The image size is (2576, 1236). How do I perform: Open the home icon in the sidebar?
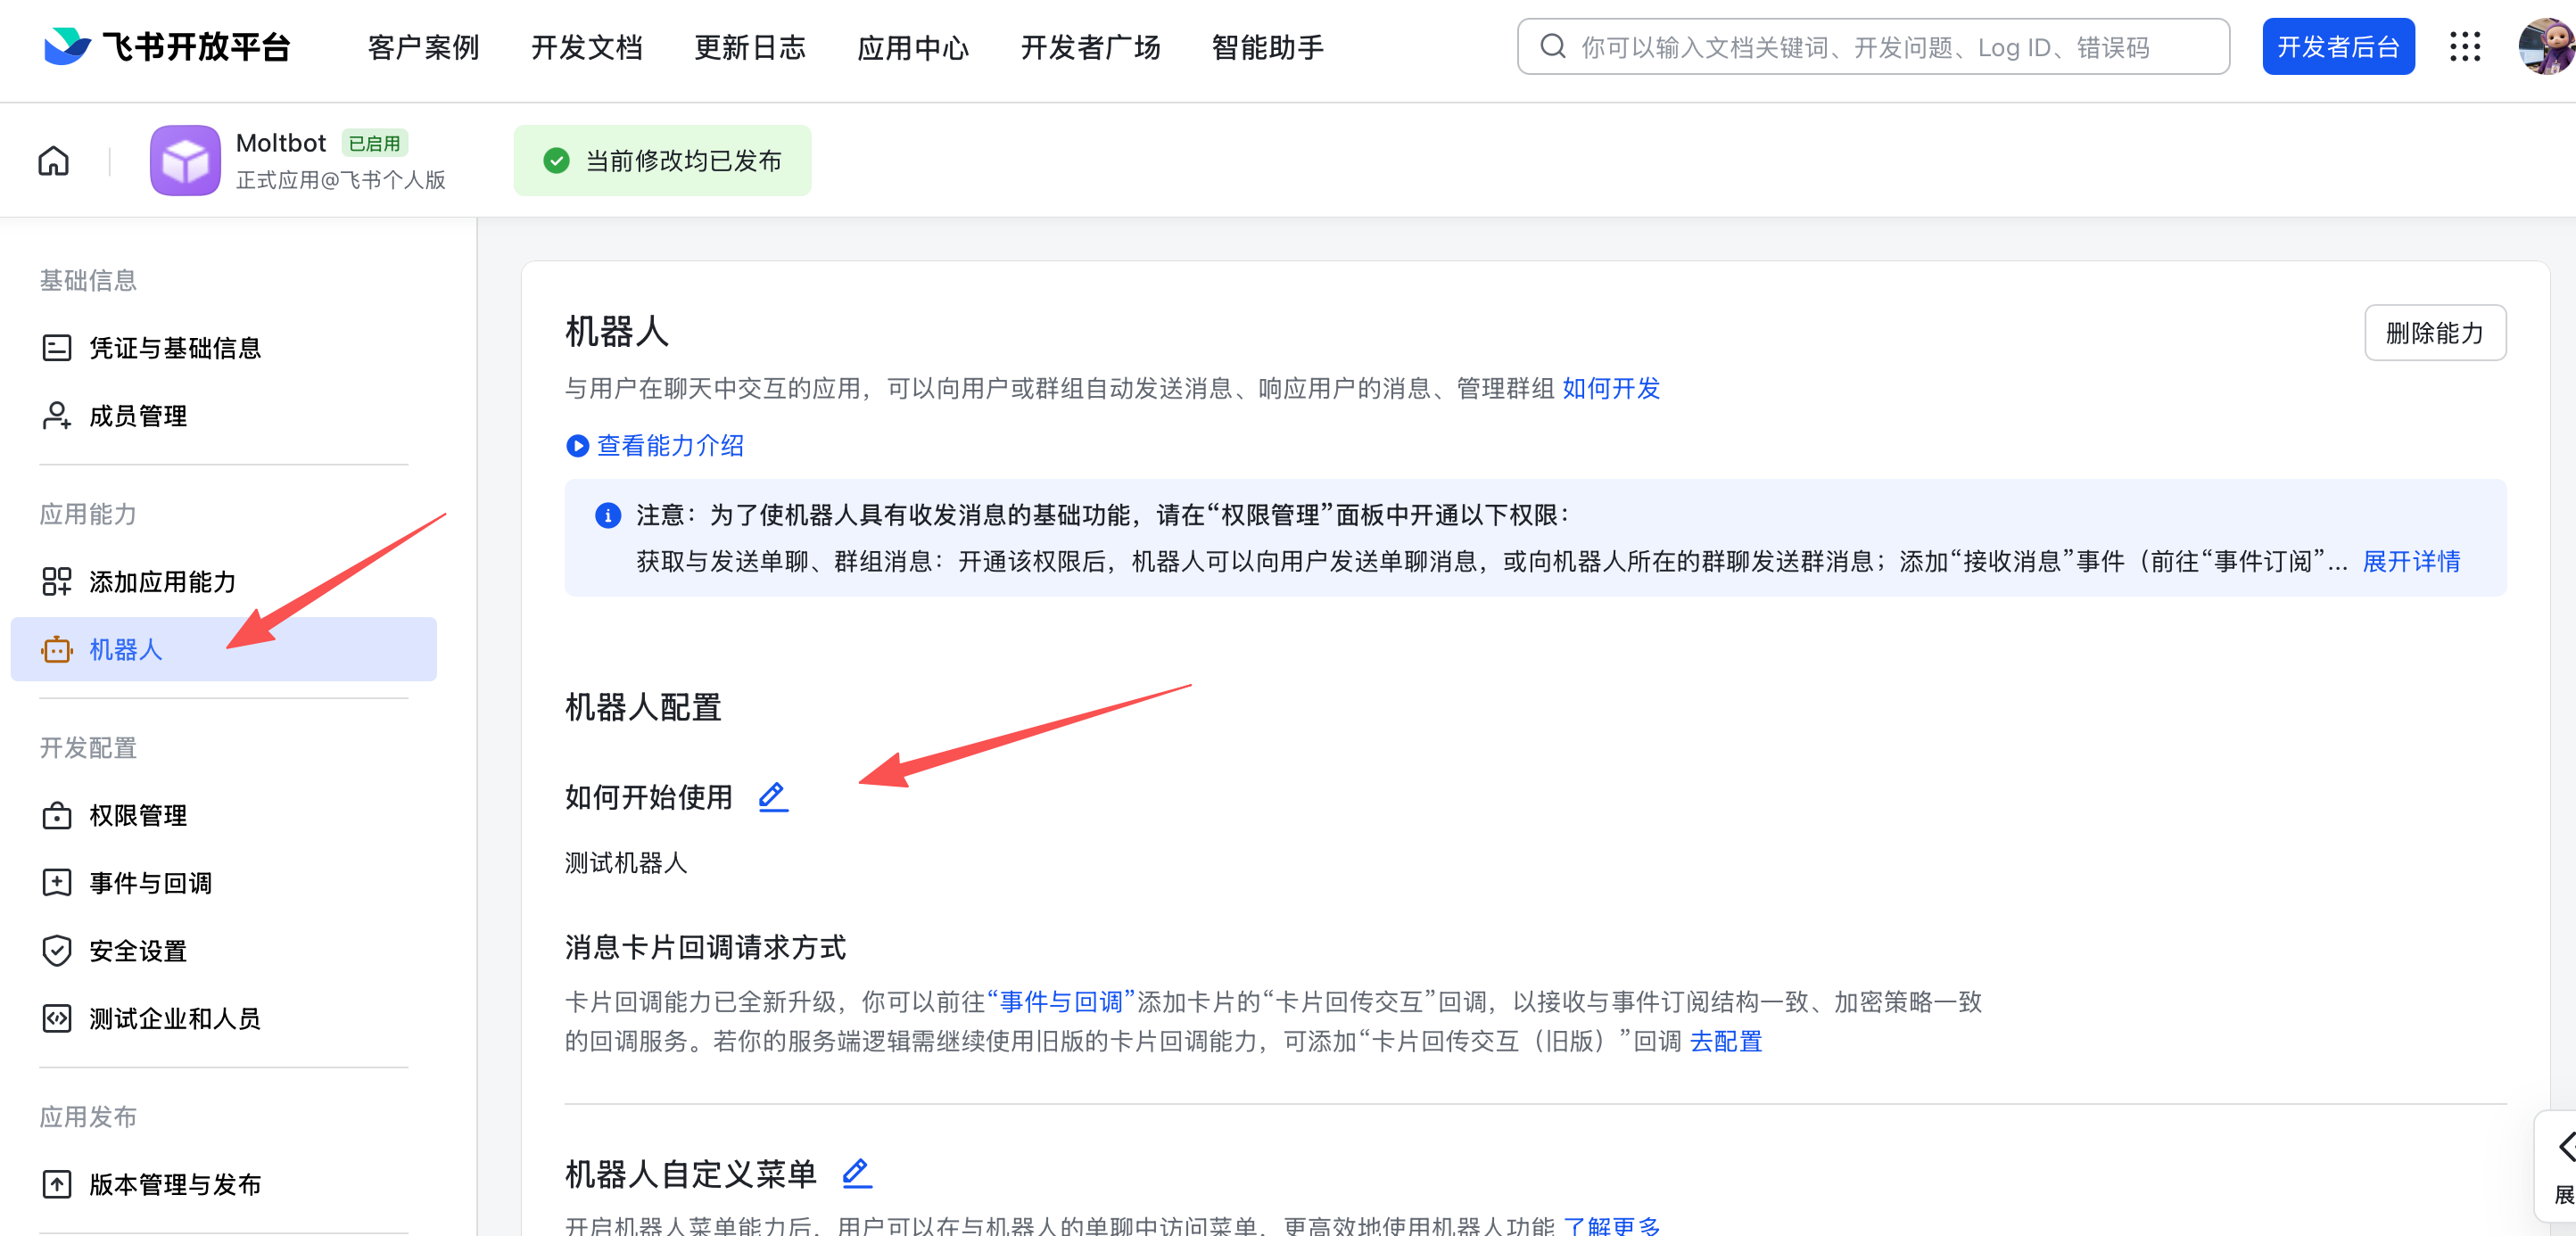click(53, 160)
